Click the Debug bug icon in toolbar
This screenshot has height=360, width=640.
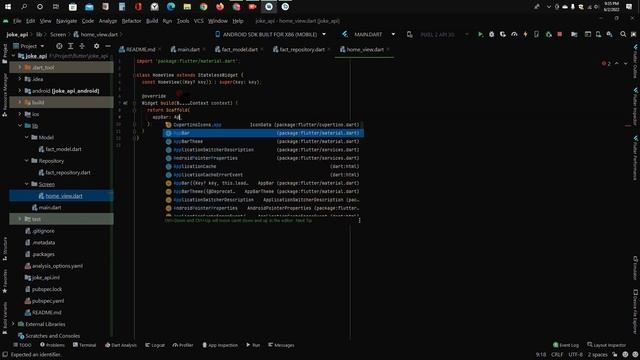pos(491,35)
